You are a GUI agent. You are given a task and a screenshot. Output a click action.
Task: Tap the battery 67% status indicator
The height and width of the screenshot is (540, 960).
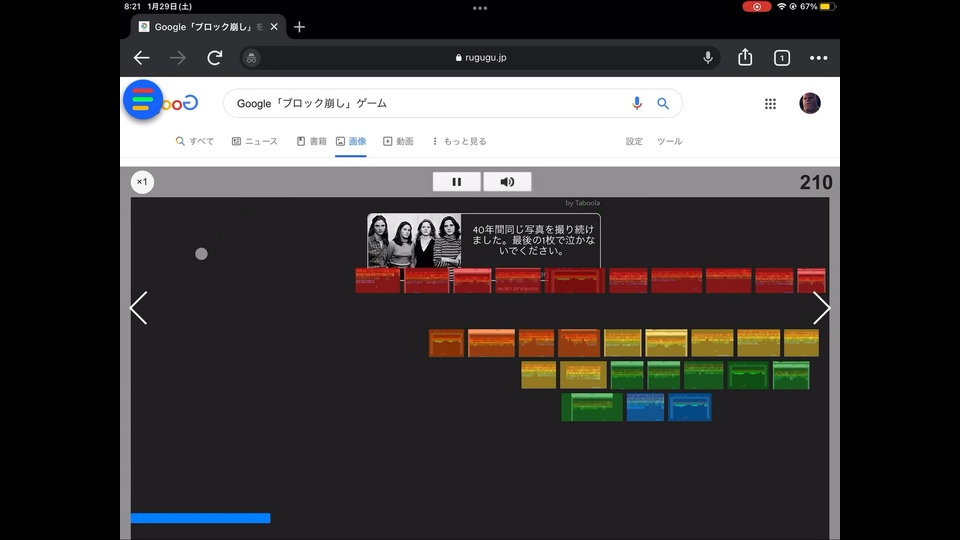pyautogui.click(x=818, y=7)
